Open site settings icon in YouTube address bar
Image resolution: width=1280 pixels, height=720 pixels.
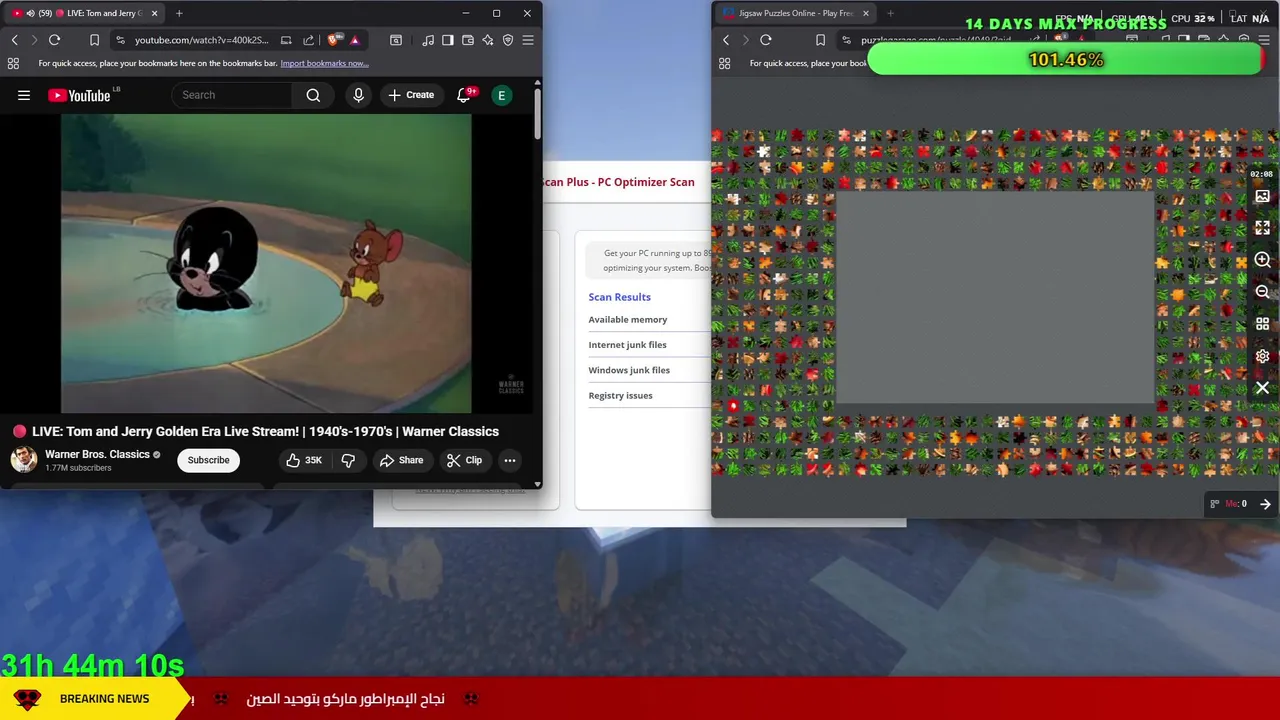pos(120,40)
